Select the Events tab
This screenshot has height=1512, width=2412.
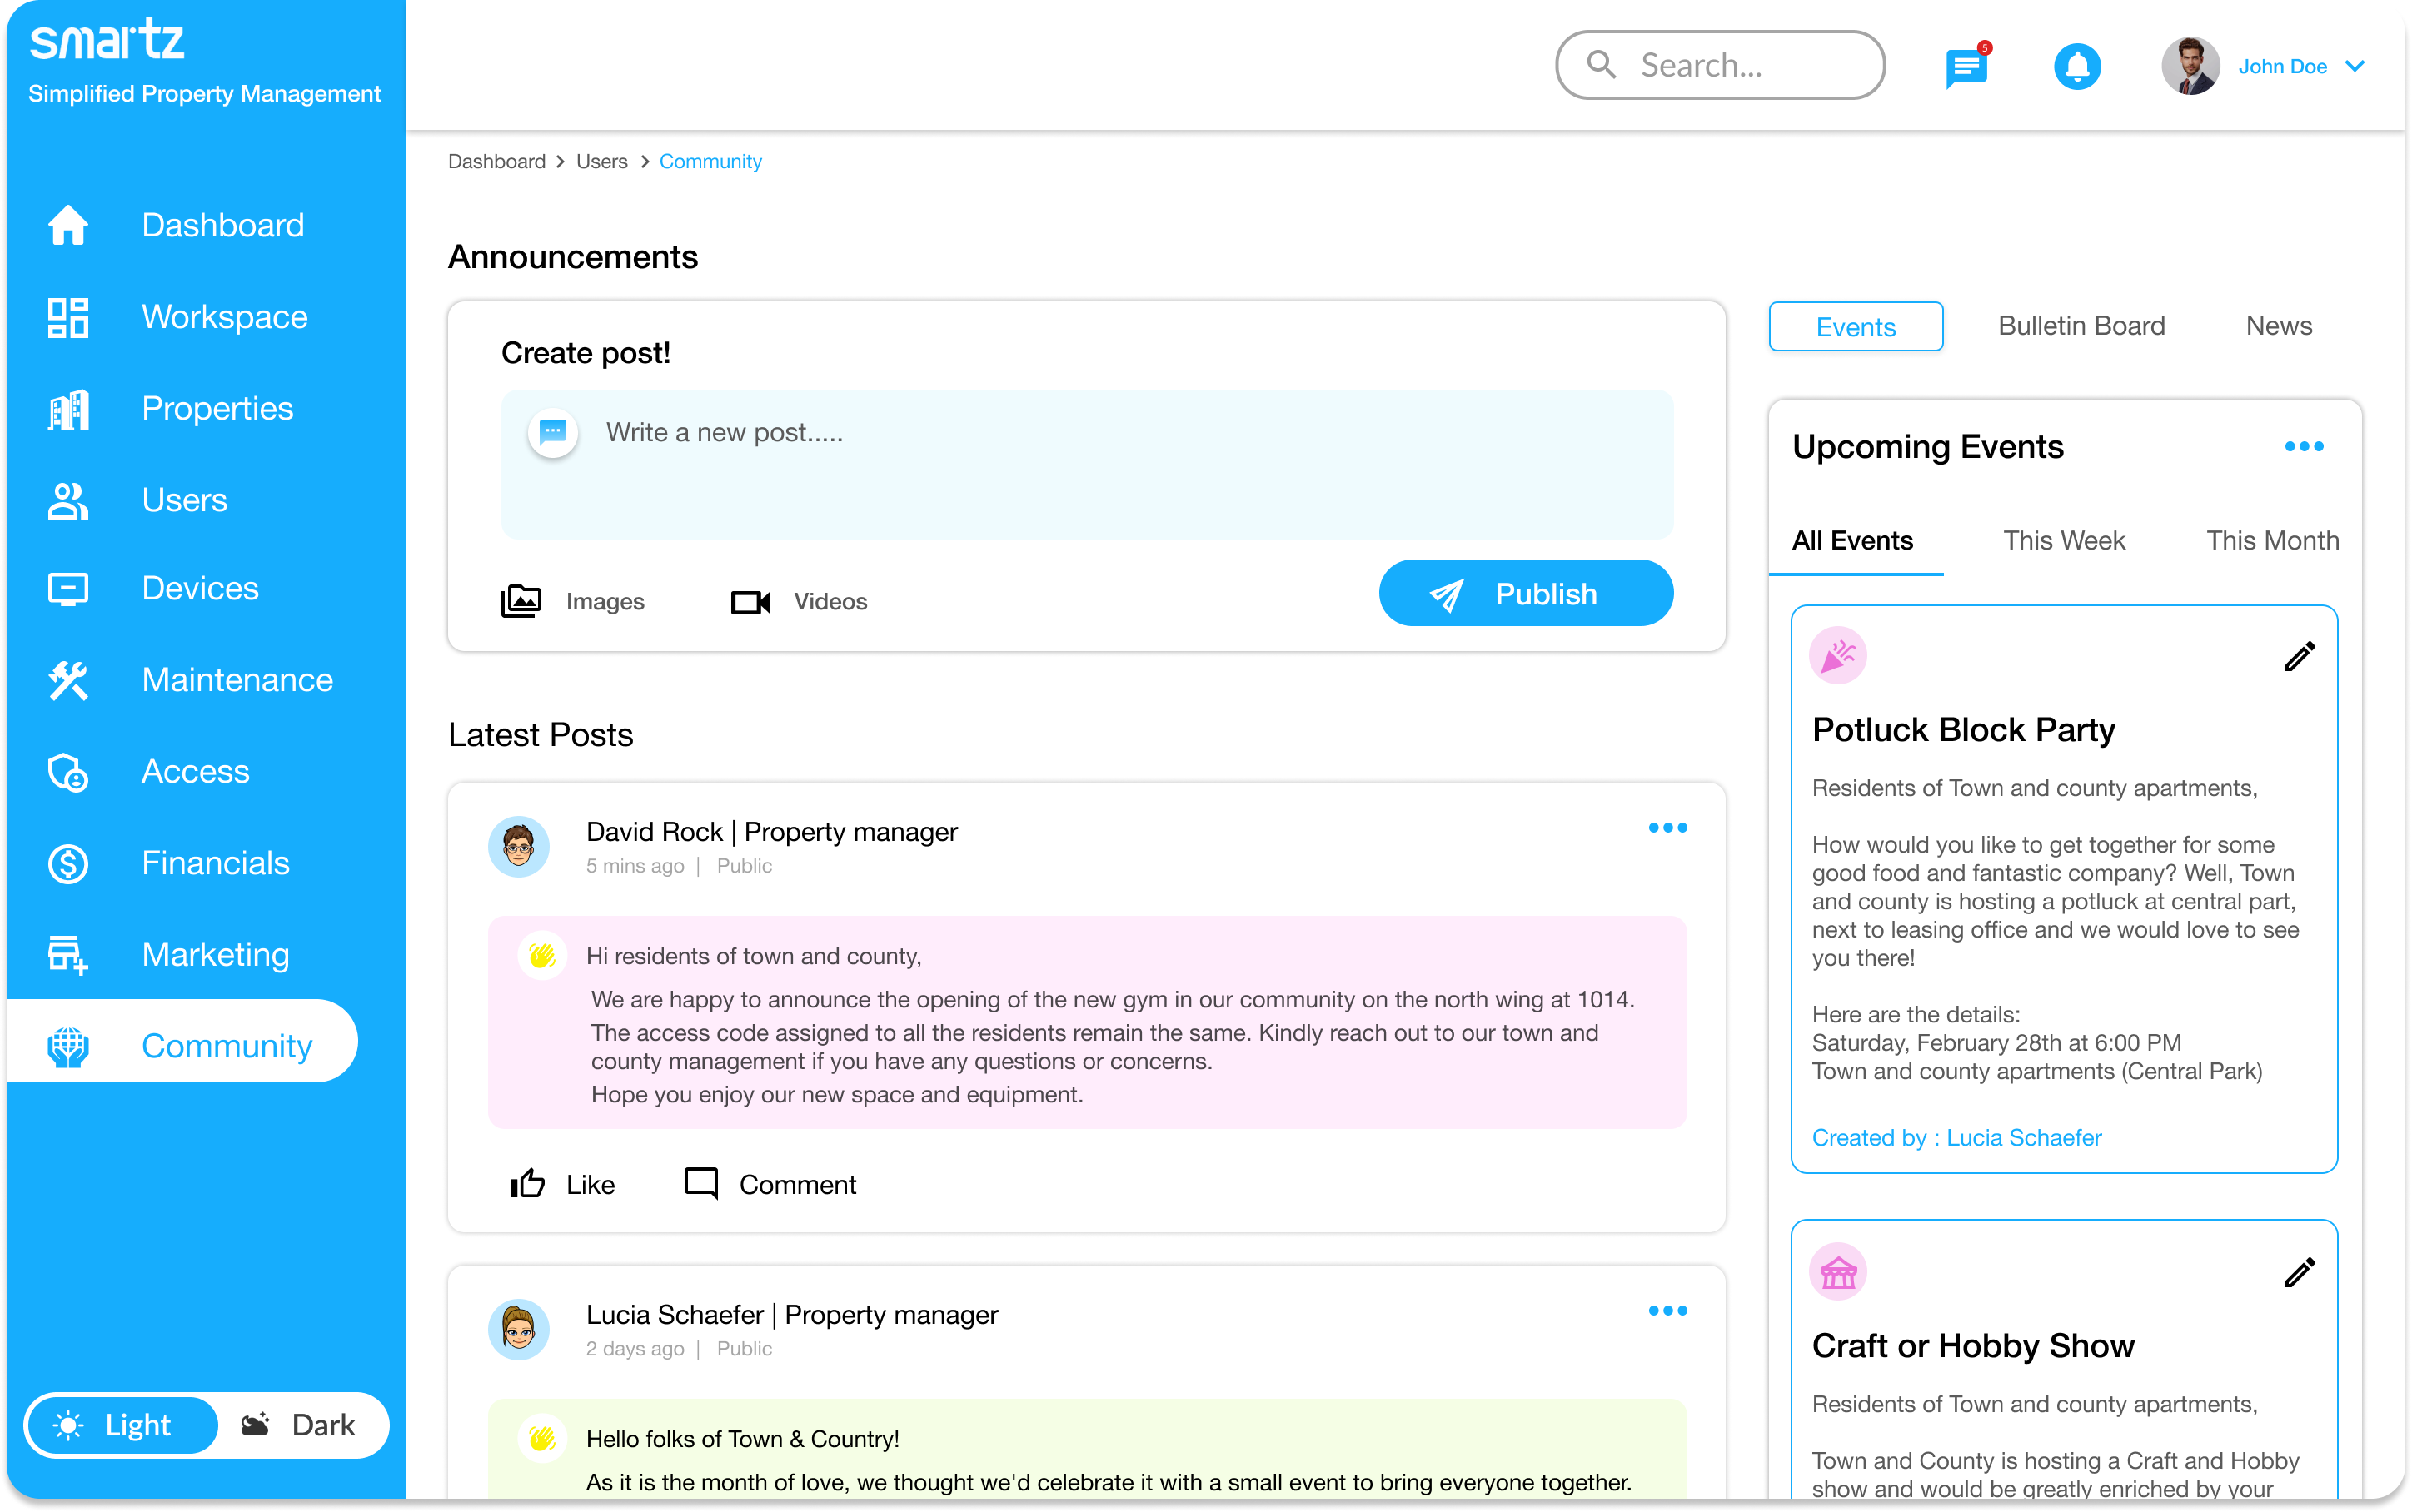[1855, 327]
